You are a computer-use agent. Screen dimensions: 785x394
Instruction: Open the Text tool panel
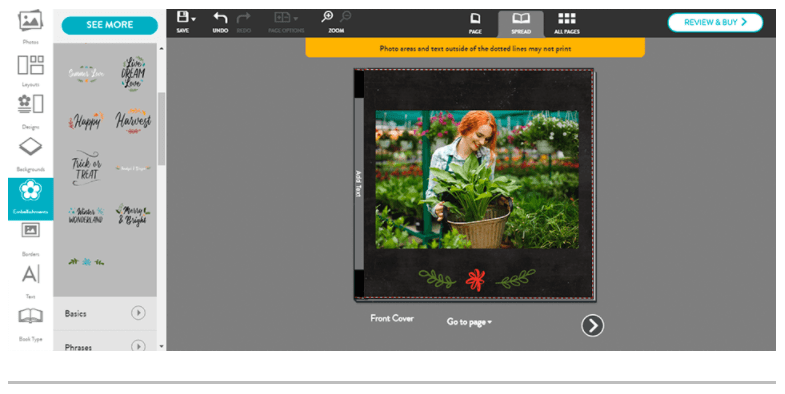(x=30, y=281)
